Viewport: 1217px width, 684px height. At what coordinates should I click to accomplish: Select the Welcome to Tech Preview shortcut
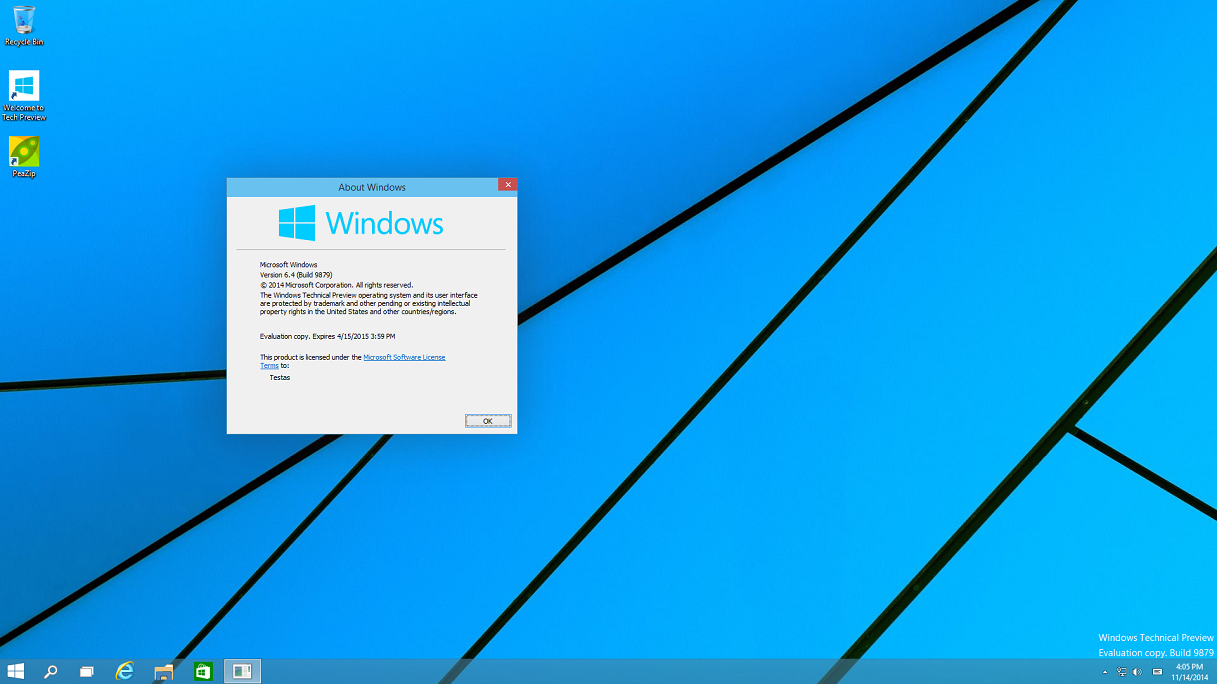click(24, 88)
